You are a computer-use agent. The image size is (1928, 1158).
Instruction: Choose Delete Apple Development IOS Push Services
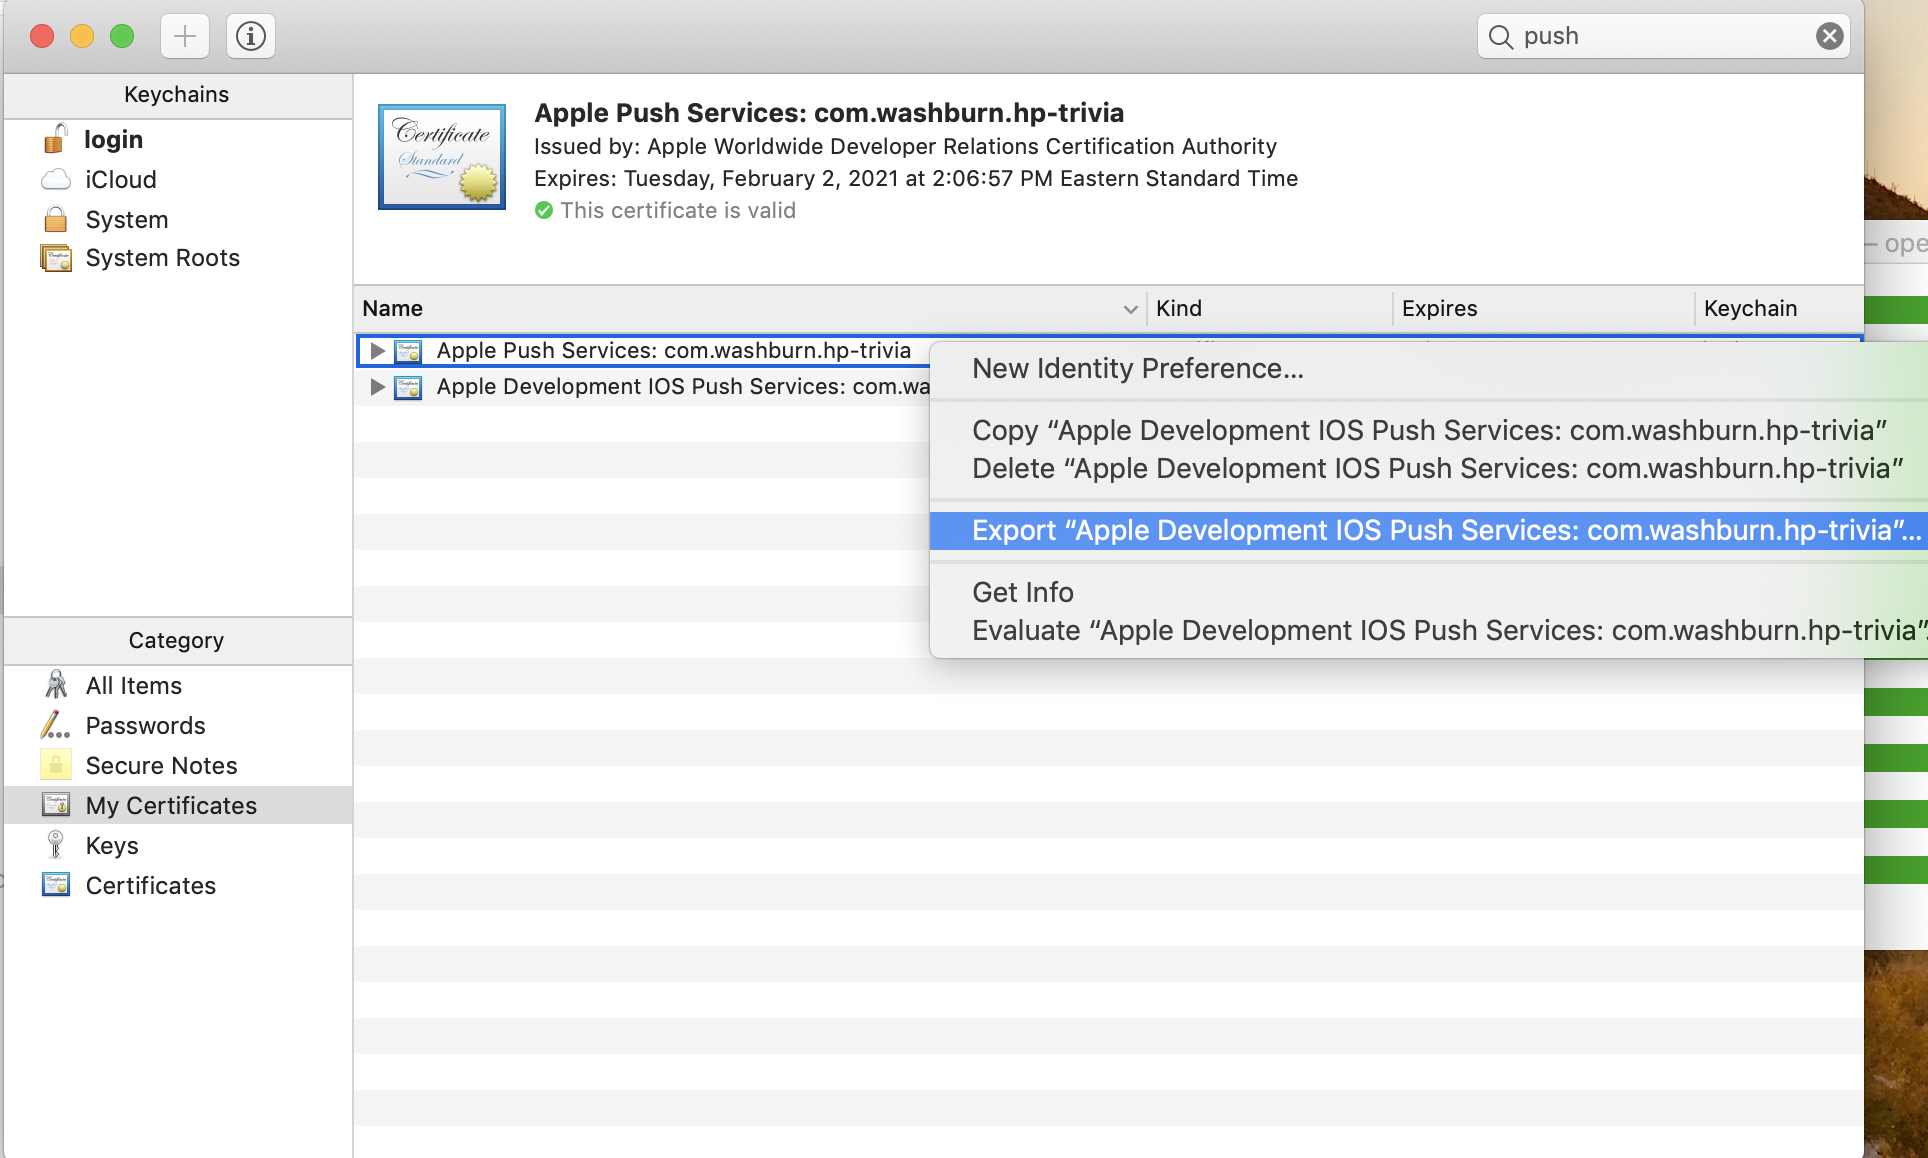click(1300, 468)
